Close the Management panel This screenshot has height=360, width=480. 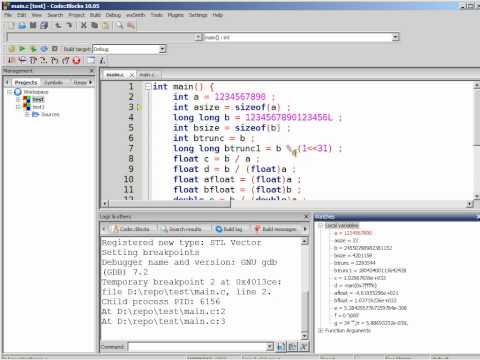click(x=92, y=71)
